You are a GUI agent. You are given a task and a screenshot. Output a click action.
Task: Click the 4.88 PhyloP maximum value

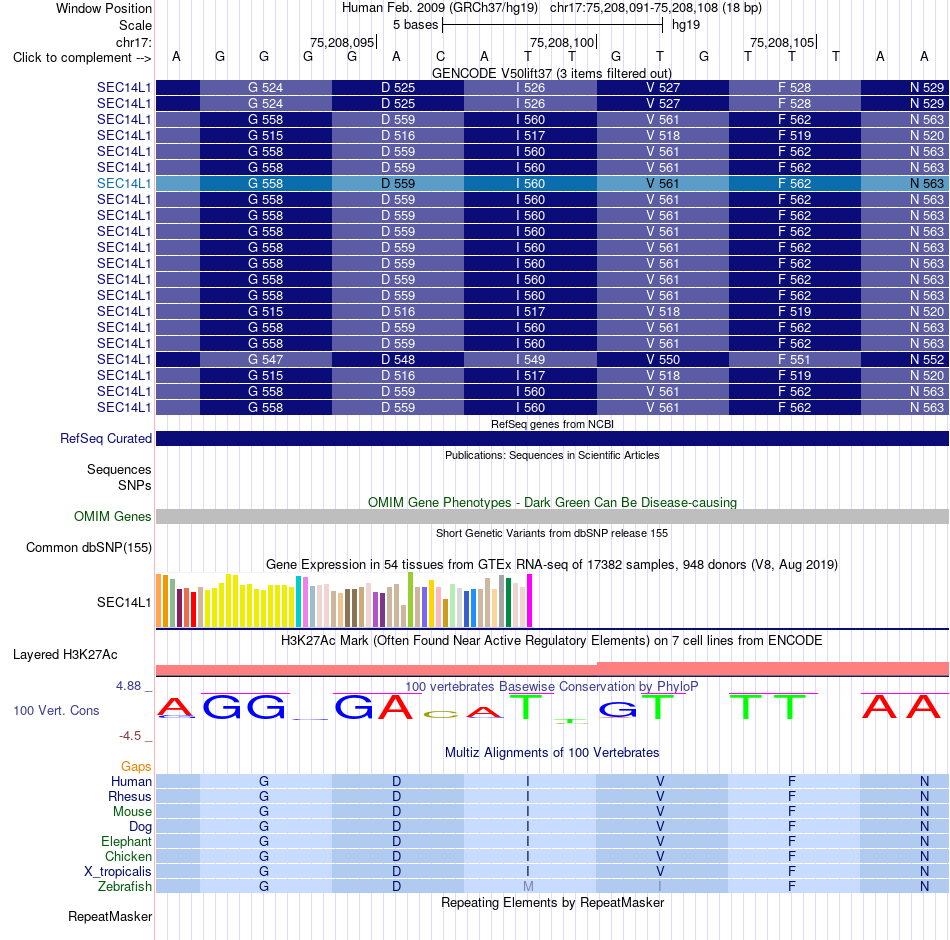click(x=128, y=685)
